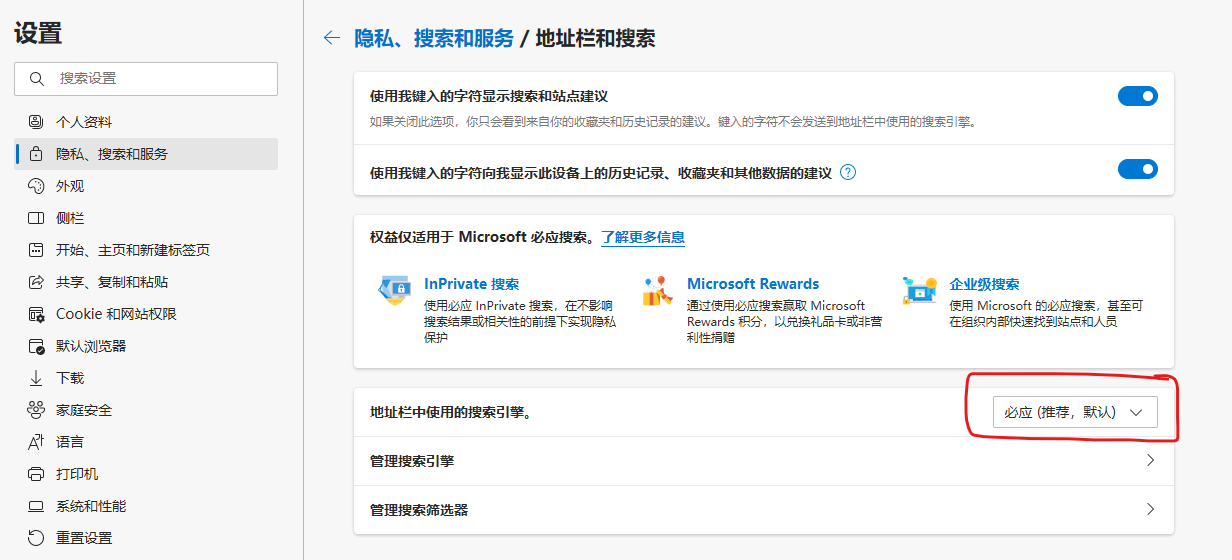Image resolution: width=1232 pixels, height=560 pixels.
Task: Click the 外观 palette icon
Action: coord(36,186)
